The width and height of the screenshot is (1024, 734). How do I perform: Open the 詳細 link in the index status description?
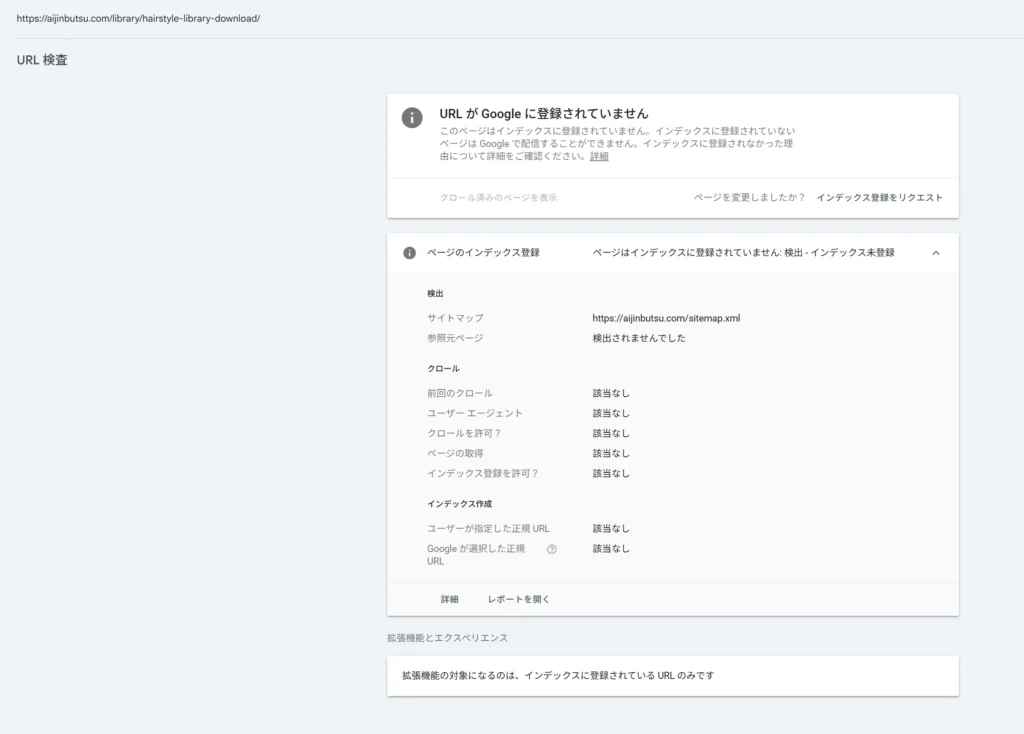pyautogui.click(x=599, y=156)
